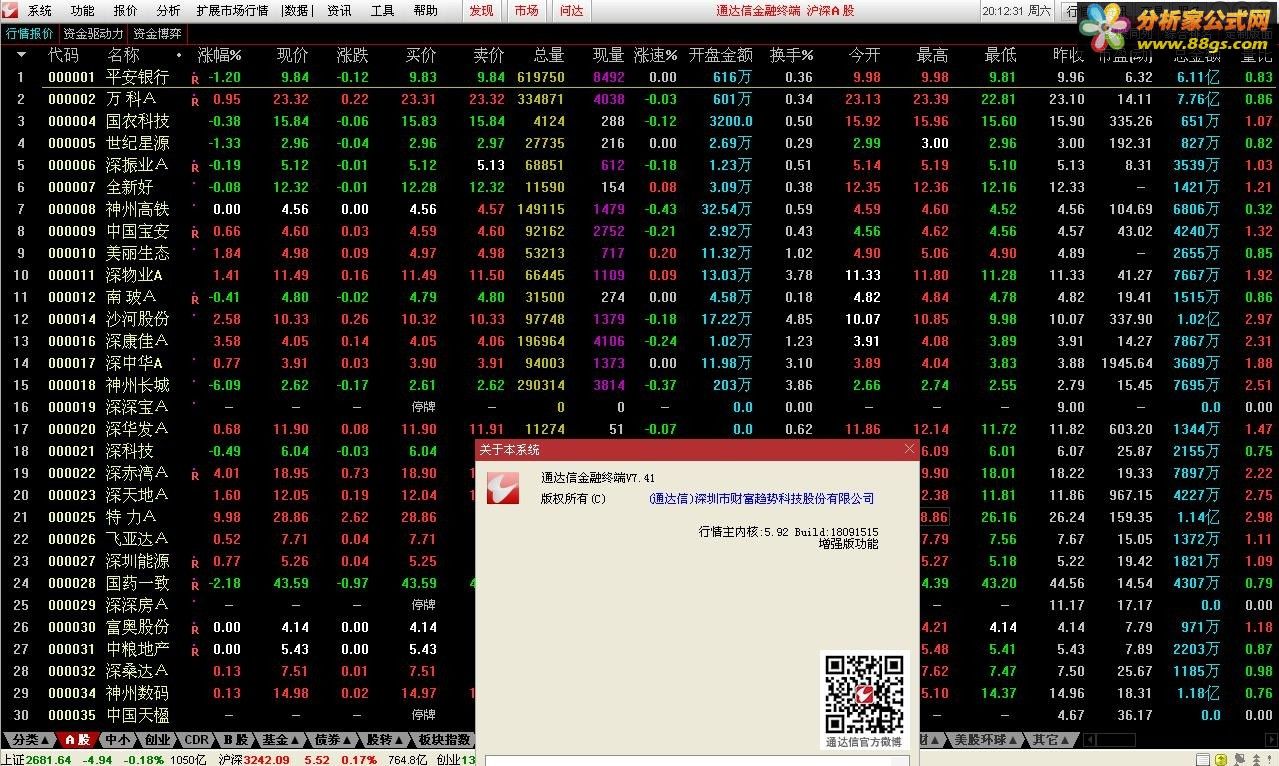Select the A股 bottom tab
Screen dimensions: 1279x766
pos(77,740)
